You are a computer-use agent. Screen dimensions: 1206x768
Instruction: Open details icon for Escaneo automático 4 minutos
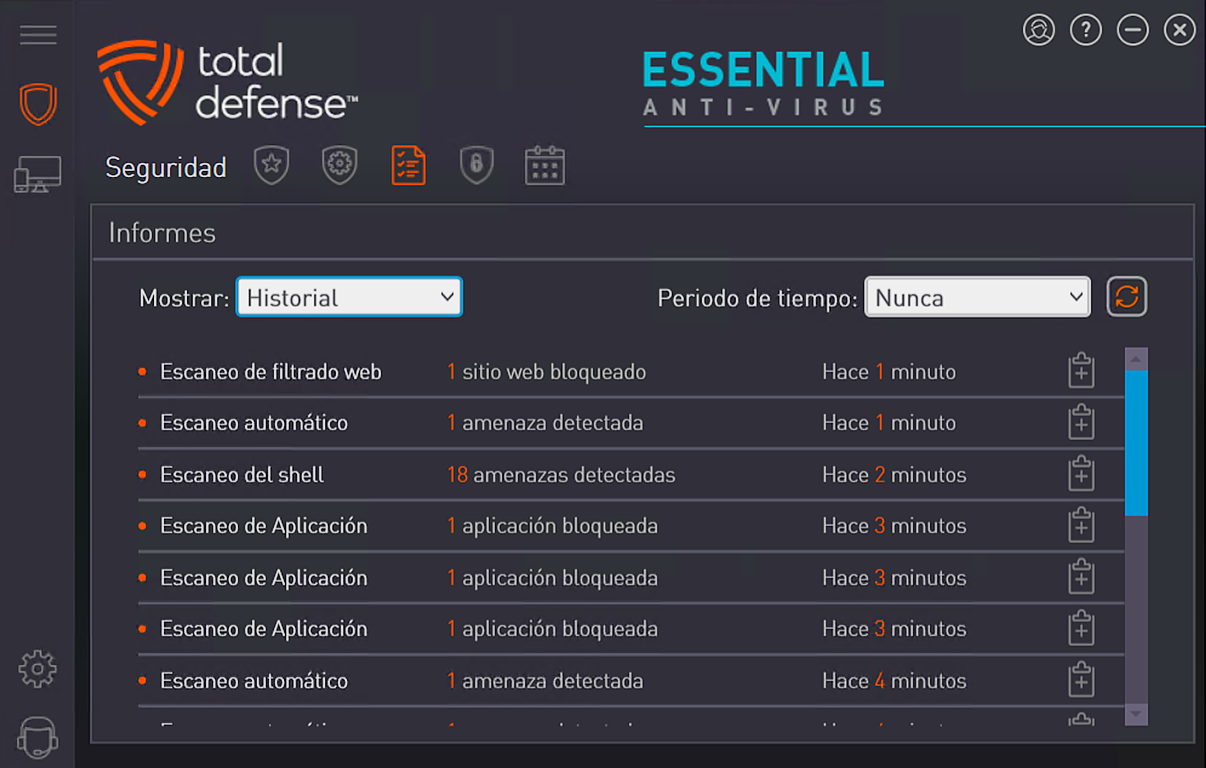coord(1081,680)
